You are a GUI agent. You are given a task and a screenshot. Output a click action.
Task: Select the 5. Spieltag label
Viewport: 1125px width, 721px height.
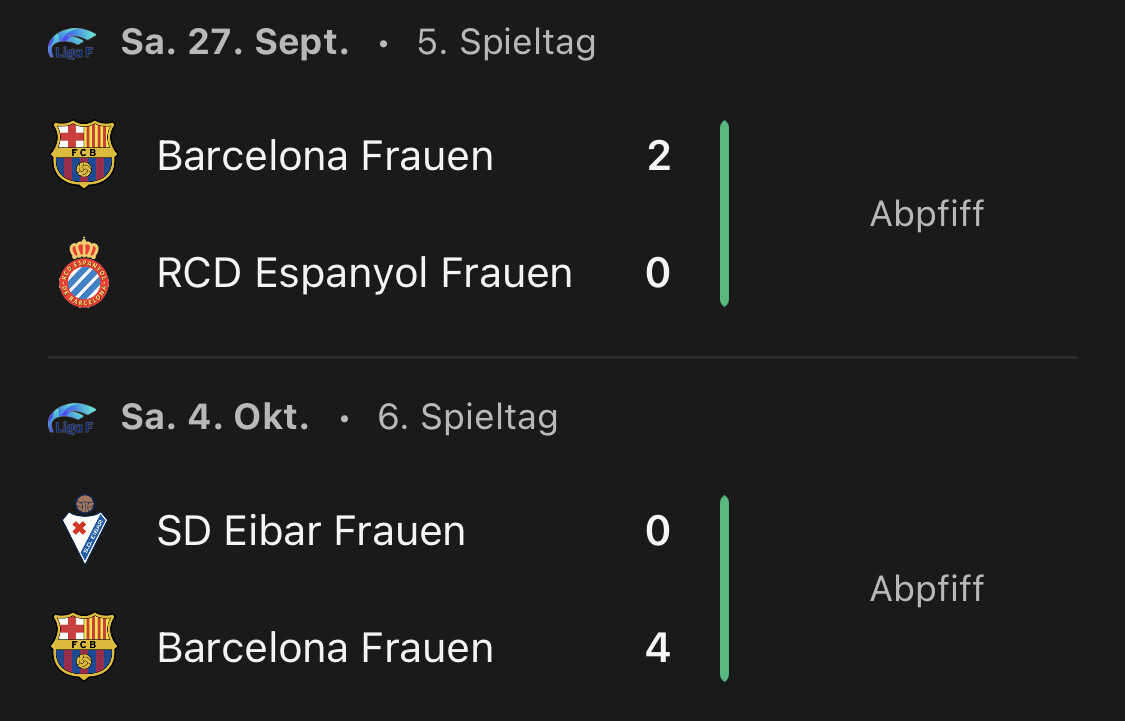506,43
